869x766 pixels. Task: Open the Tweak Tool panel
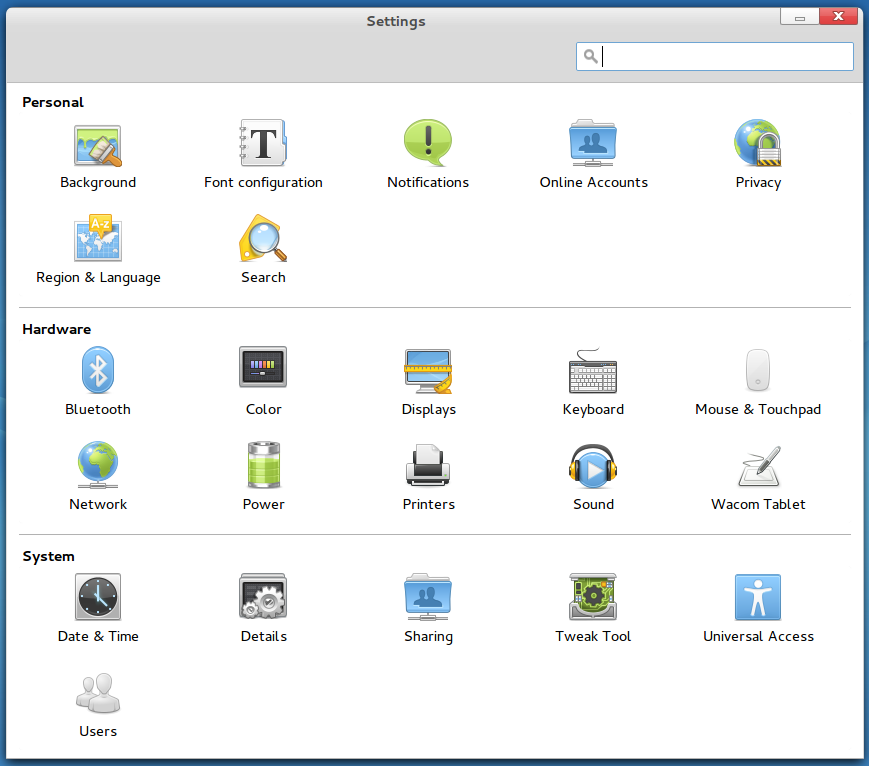click(x=593, y=606)
